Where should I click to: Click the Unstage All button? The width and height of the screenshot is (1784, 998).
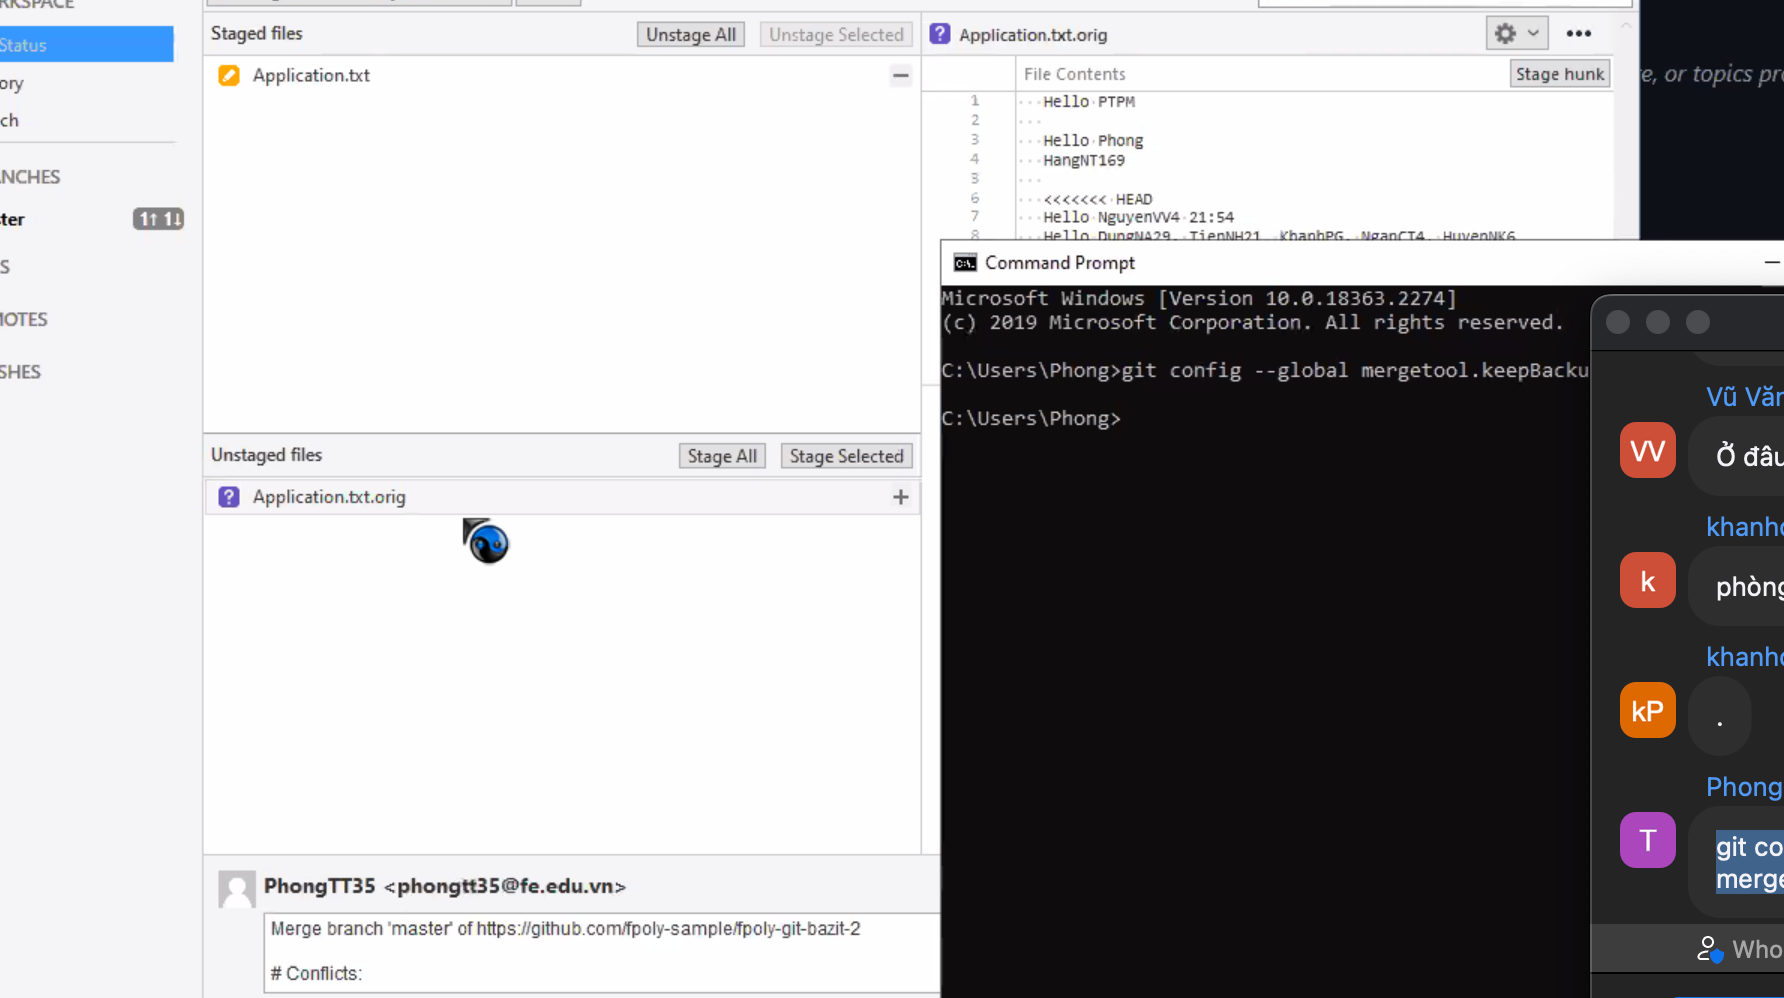point(691,34)
